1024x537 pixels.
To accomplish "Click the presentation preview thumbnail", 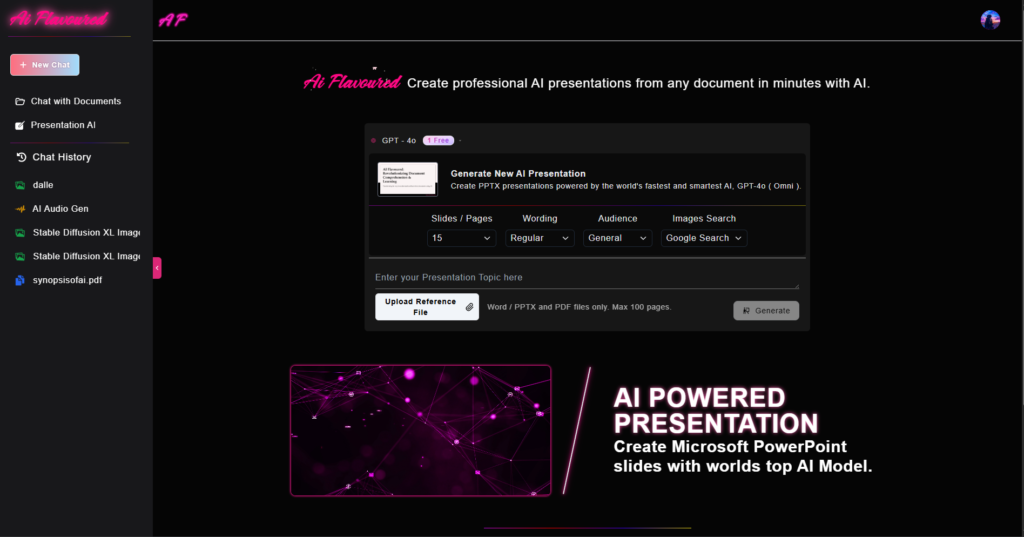I will [x=408, y=178].
